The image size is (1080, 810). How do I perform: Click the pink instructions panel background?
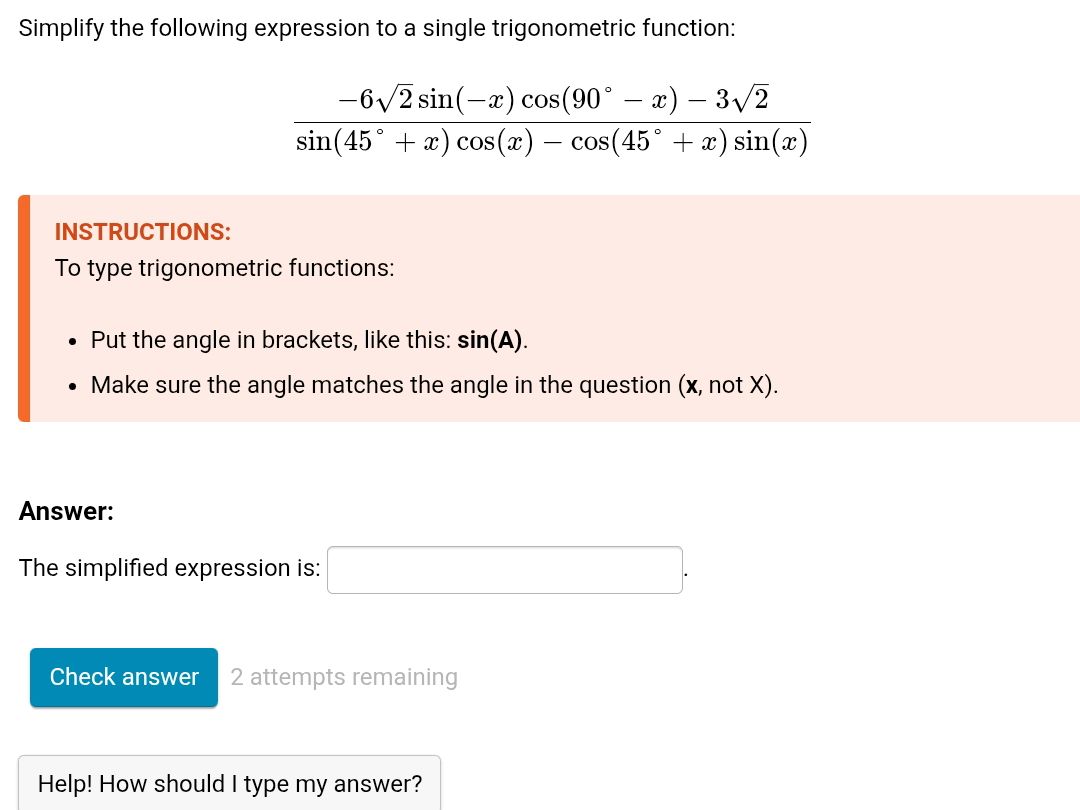click(x=900, y=300)
